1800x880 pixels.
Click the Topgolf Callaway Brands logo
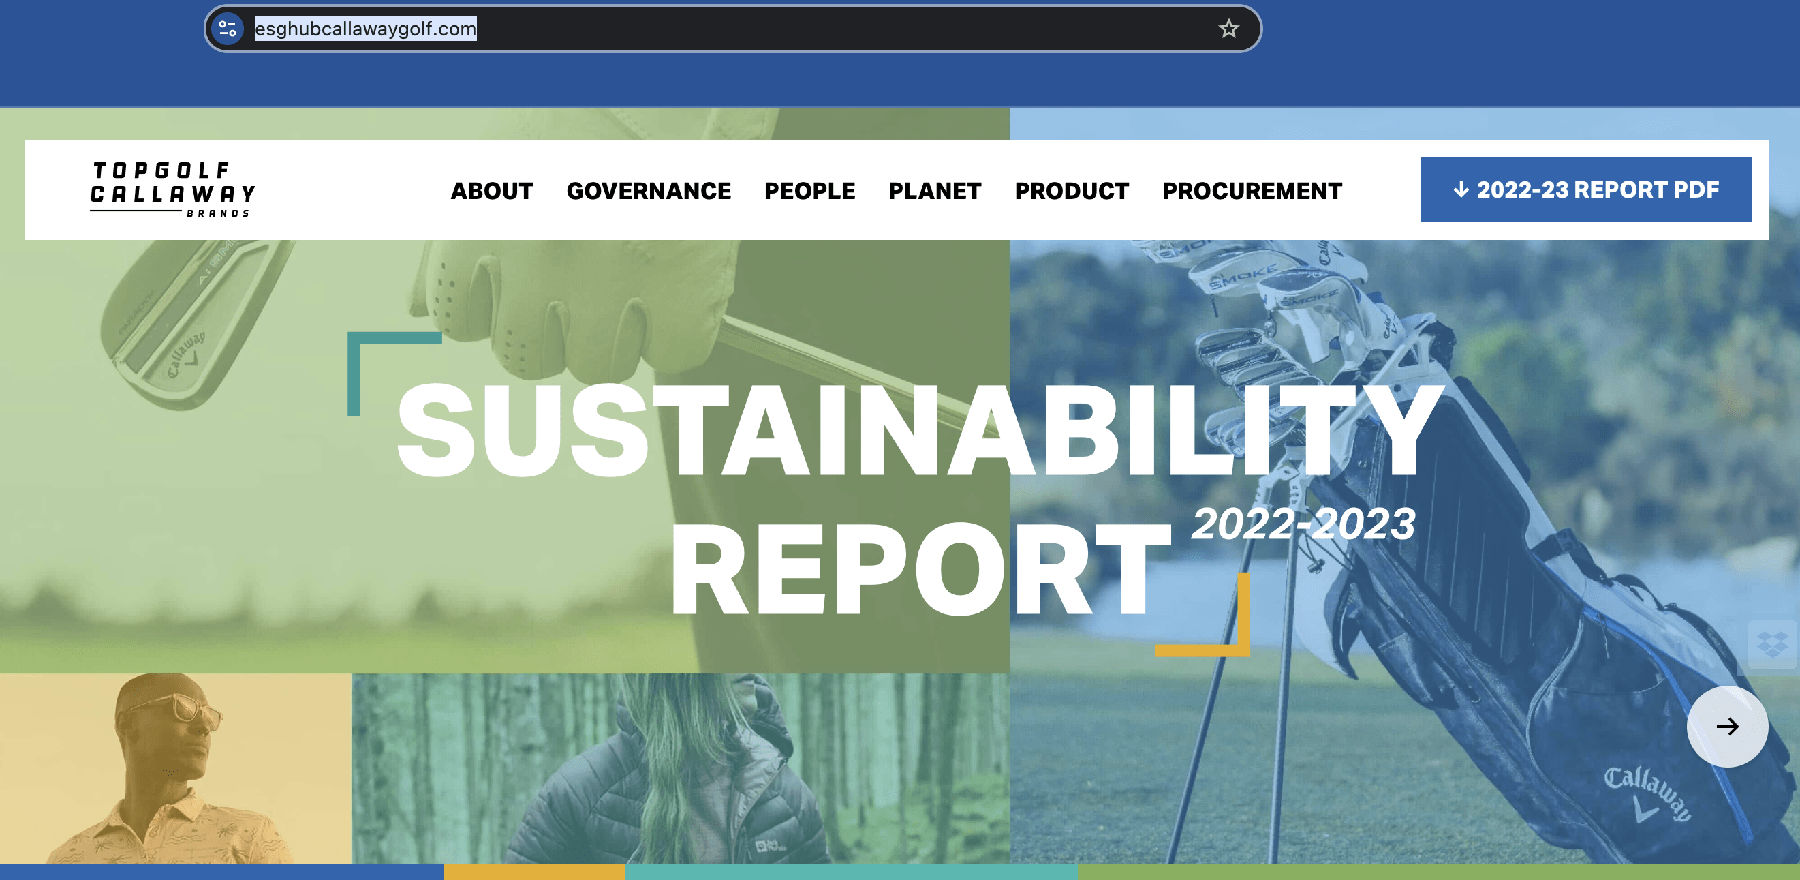pos(173,189)
